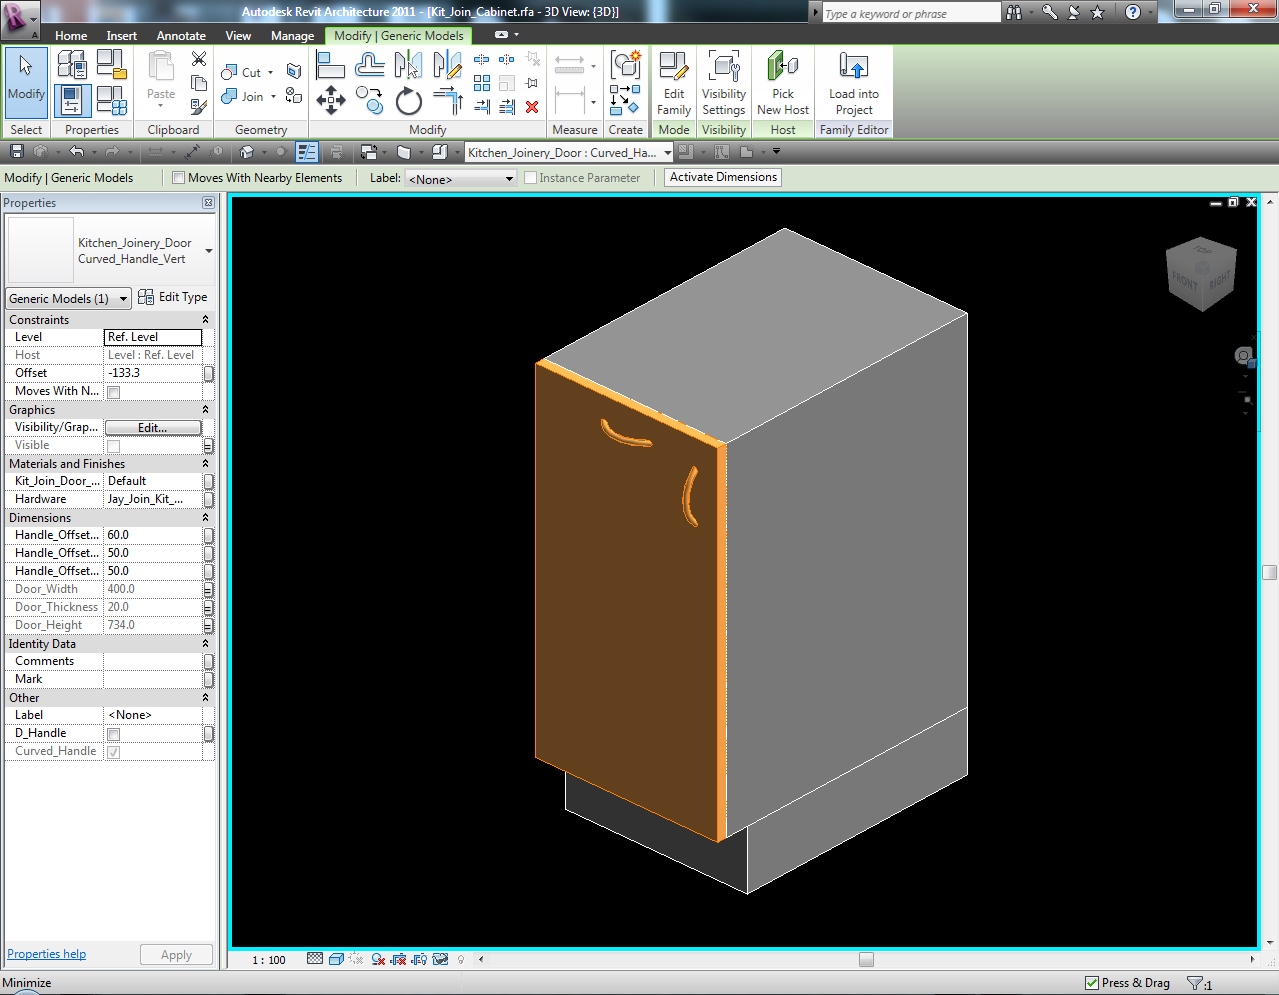Click the Rotate tool icon
1279x995 pixels.
[x=408, y=101]
